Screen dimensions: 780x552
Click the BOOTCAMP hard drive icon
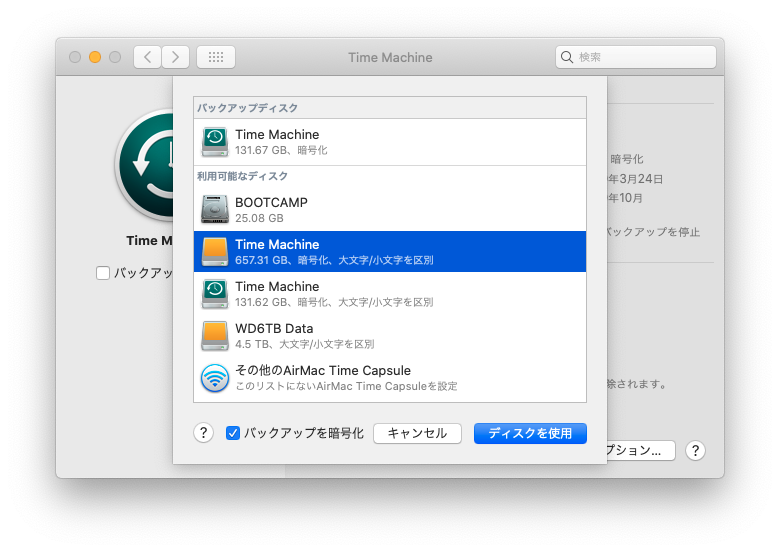click(x=215, y=209)
